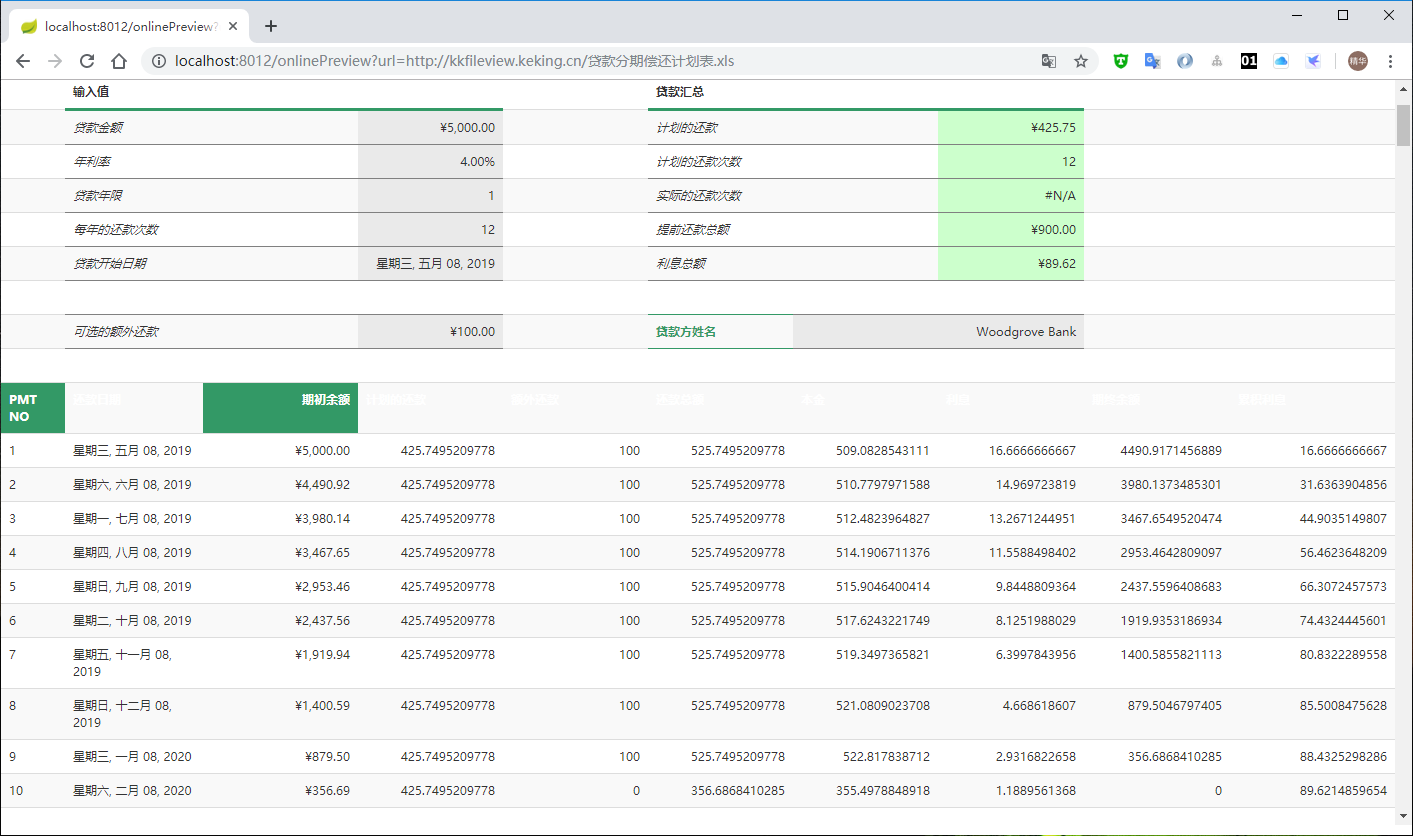Open the purple bird extension icon
The height and width of the screenshot is (836, 1413).
coord(1313,61)
